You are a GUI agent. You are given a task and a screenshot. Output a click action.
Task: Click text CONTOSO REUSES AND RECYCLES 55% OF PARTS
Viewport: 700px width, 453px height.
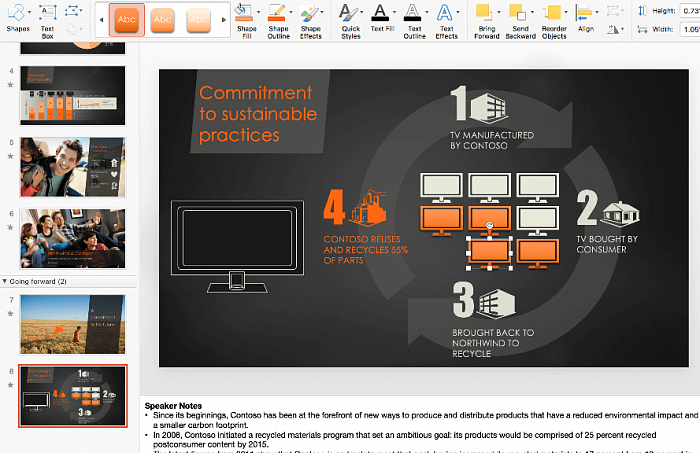point(365,250)
